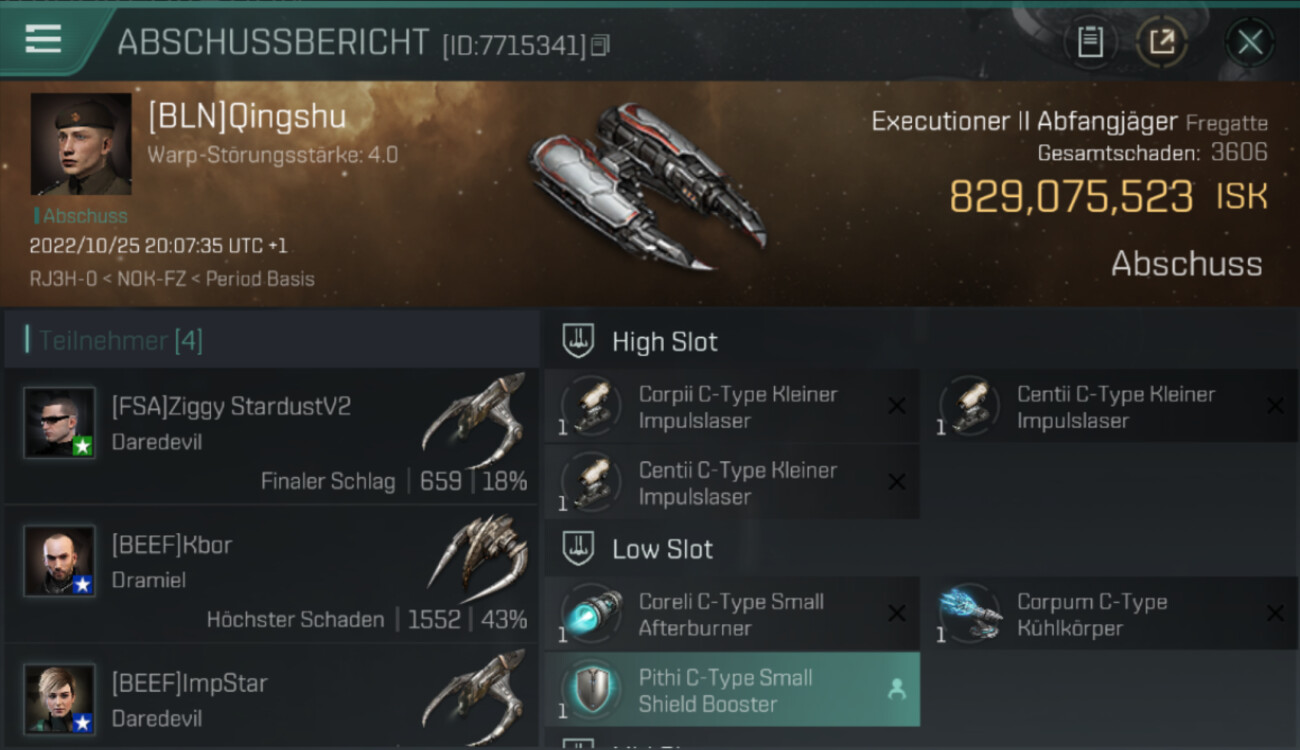Click the person icon on Shield Booster
The width and height of the screenshot is (1300, 750).
[897, 689]
